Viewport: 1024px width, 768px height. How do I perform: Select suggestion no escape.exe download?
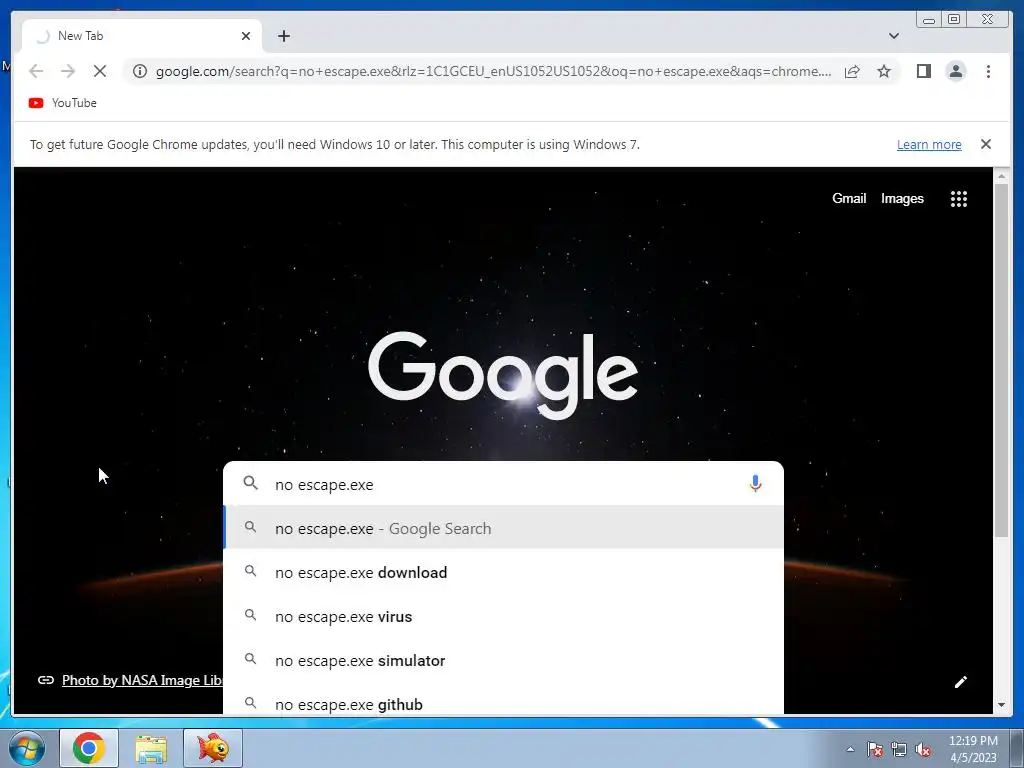pyautogui.click(x=503, y=572)
